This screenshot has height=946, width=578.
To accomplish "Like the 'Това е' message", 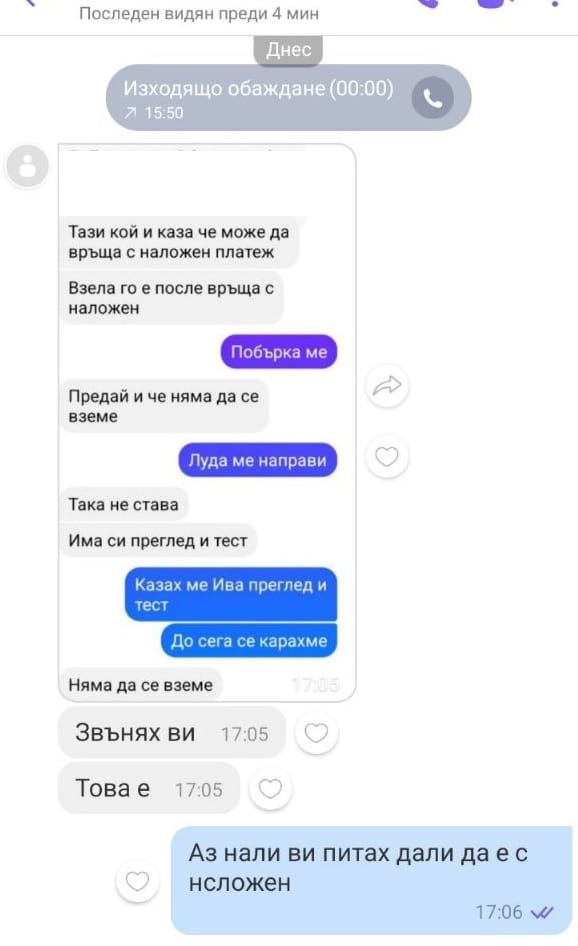I will point(270,789).
